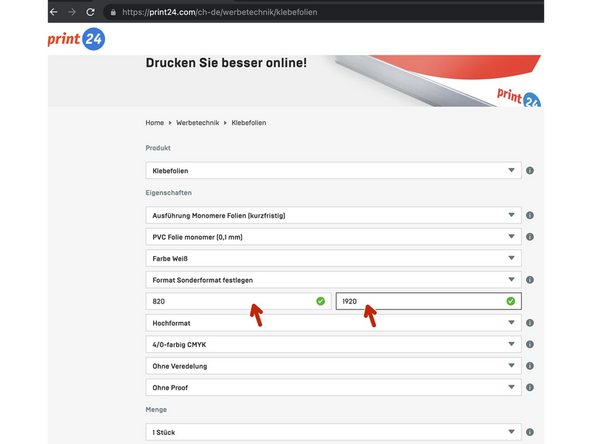Open the Format Sonderformat festlegen dropdown

click(x=333, y=280)
